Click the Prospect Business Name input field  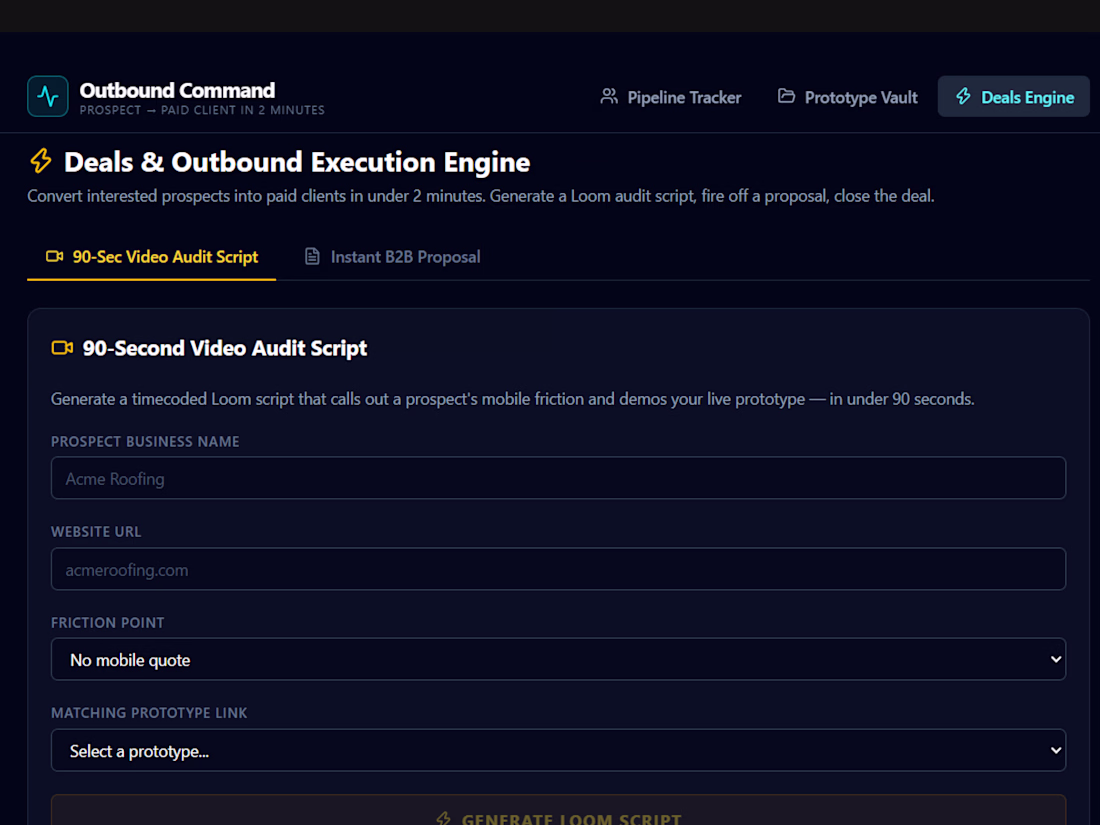558,478
